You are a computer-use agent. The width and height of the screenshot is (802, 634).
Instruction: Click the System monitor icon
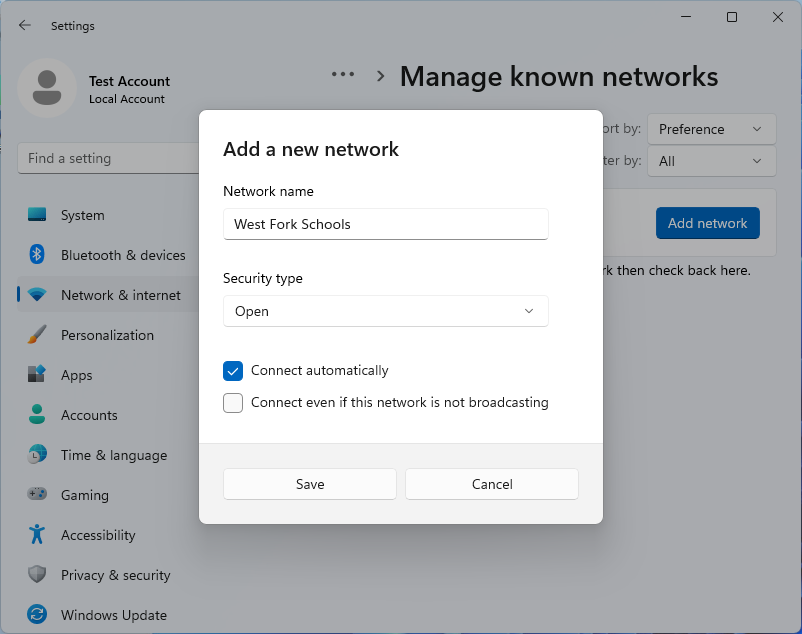[37, 215]
